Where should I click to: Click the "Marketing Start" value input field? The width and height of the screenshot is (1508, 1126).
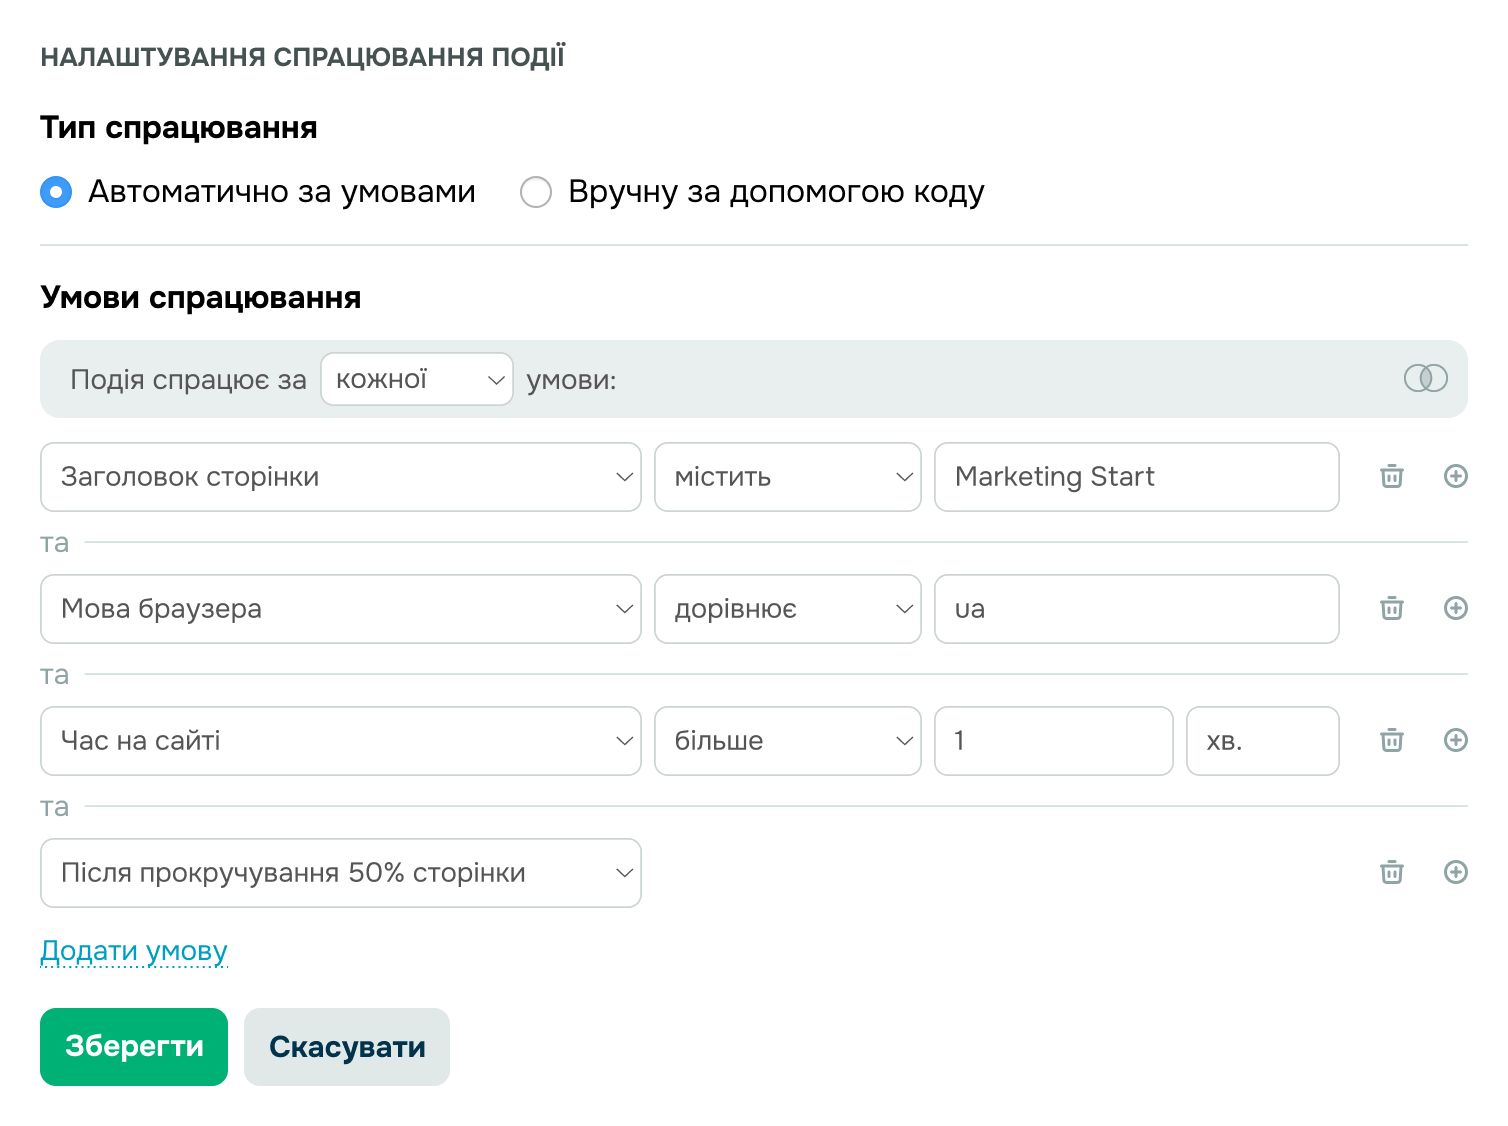(x=1136, y=477)
